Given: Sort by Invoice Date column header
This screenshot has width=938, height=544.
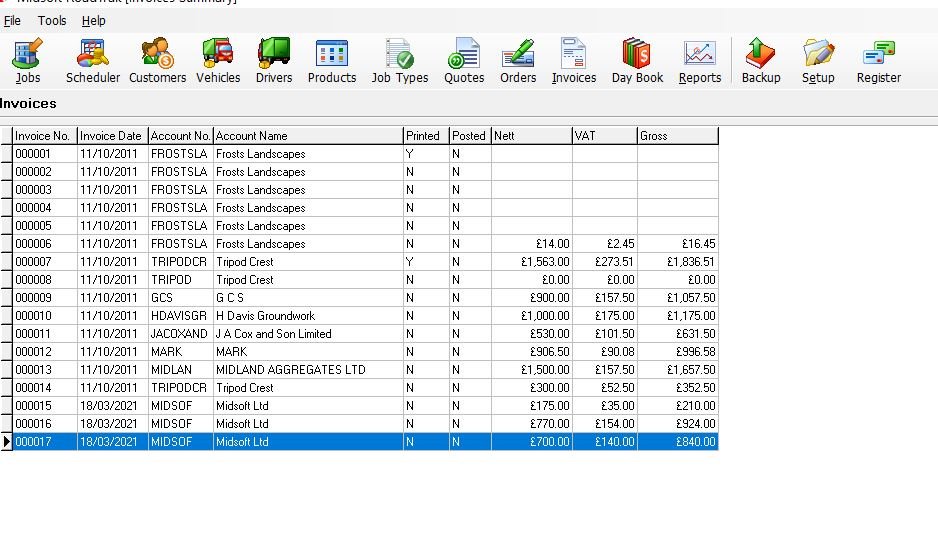Looking at the screenshot, I should (x=113, y=136).
